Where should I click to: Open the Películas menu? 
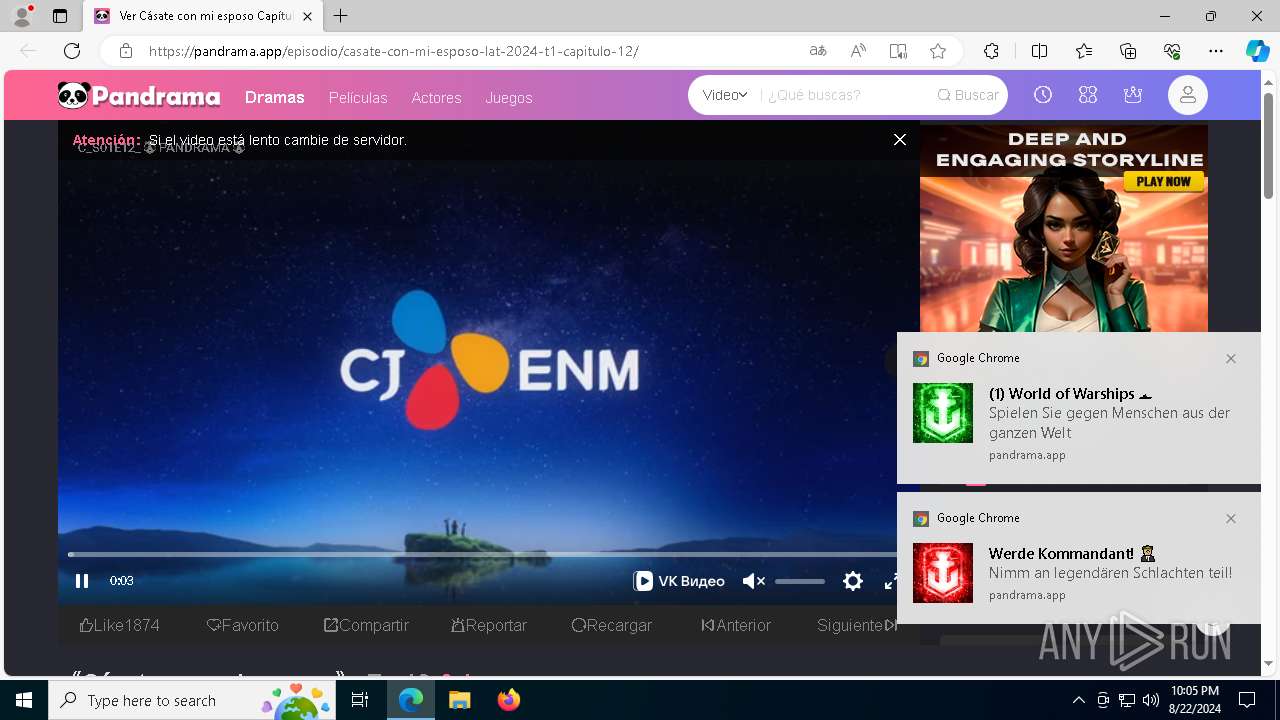[358, 97]
